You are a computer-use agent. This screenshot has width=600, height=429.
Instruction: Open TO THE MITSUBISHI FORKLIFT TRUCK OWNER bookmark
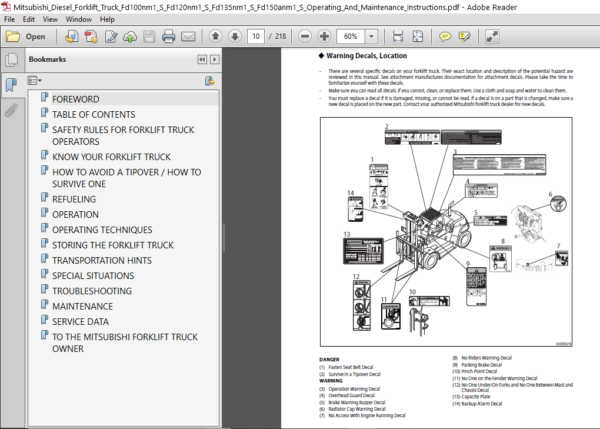(x=125, y=343)
